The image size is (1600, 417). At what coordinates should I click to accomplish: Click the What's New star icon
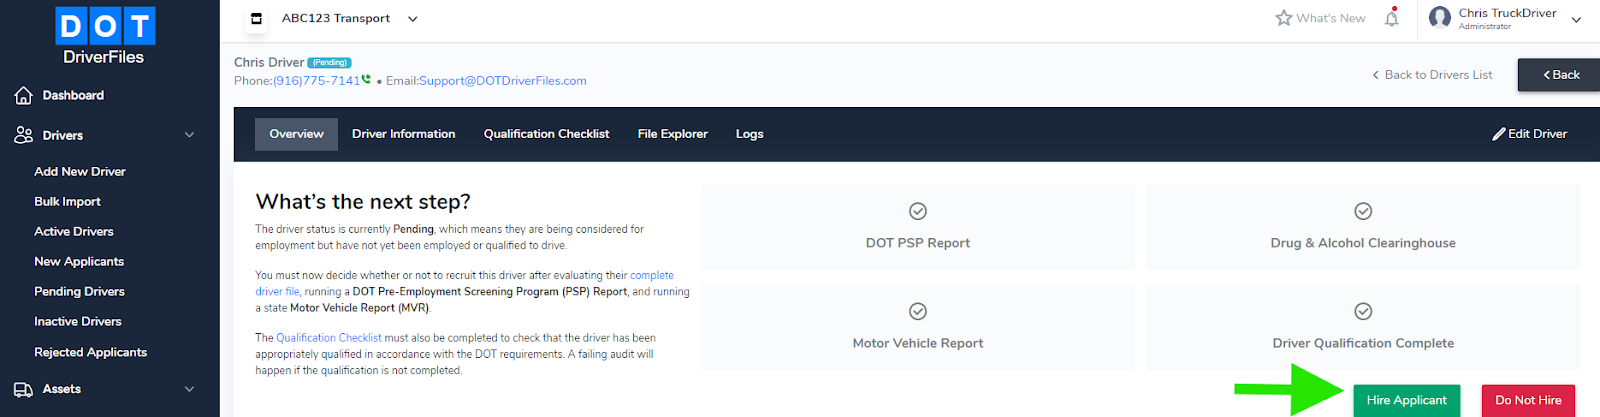point(1284,18)
